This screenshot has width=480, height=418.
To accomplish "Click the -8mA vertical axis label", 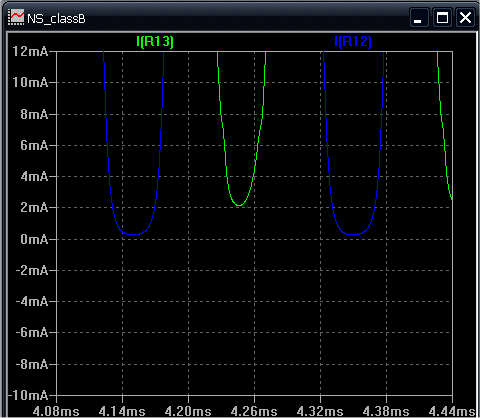I will 32,364.
